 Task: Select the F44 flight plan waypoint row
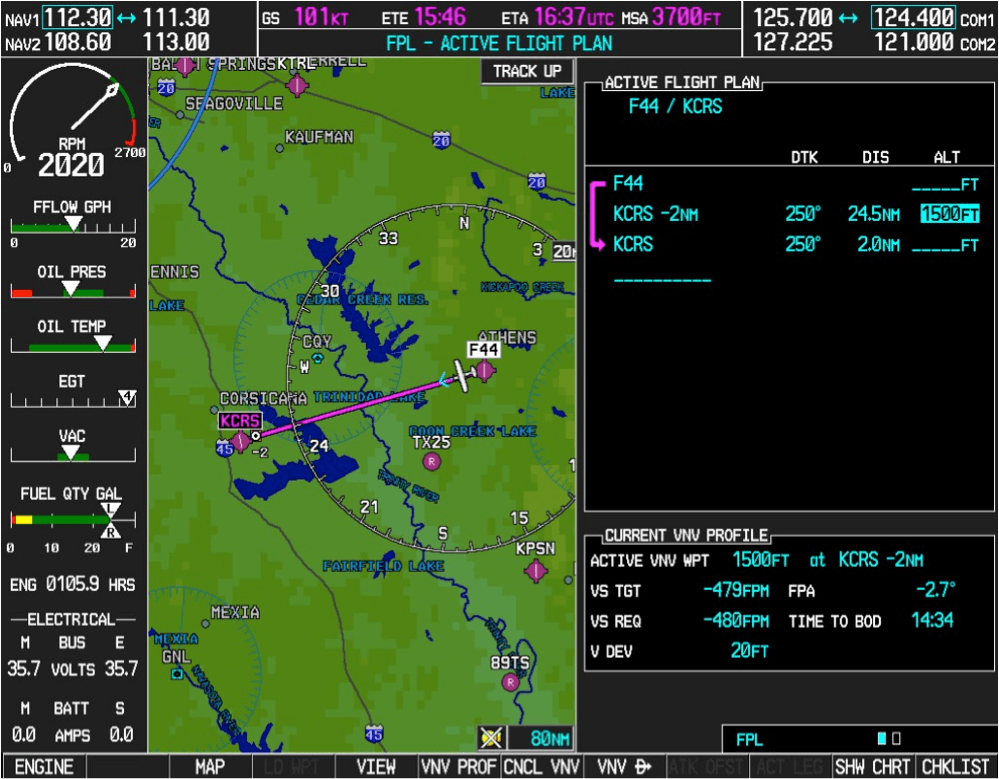[795, 184]
